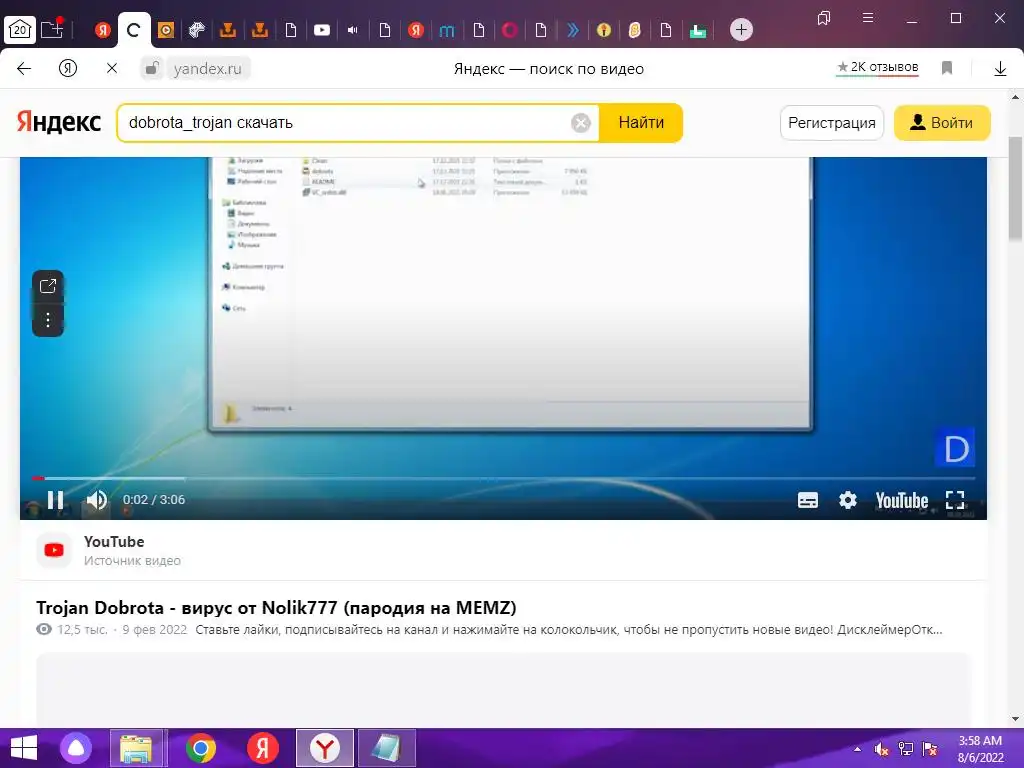Viewport: 1024px width, 768px height.
Task: Seek in the video progress bar
Action: [503, 478]
